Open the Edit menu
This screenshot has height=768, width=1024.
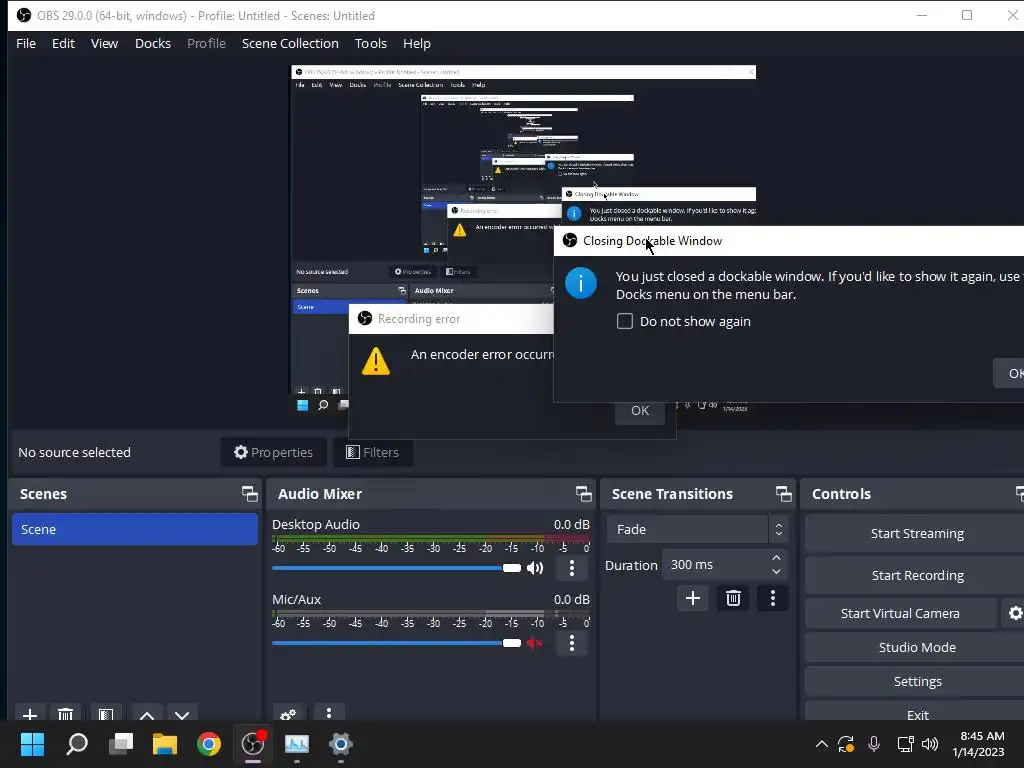(63, 43)
